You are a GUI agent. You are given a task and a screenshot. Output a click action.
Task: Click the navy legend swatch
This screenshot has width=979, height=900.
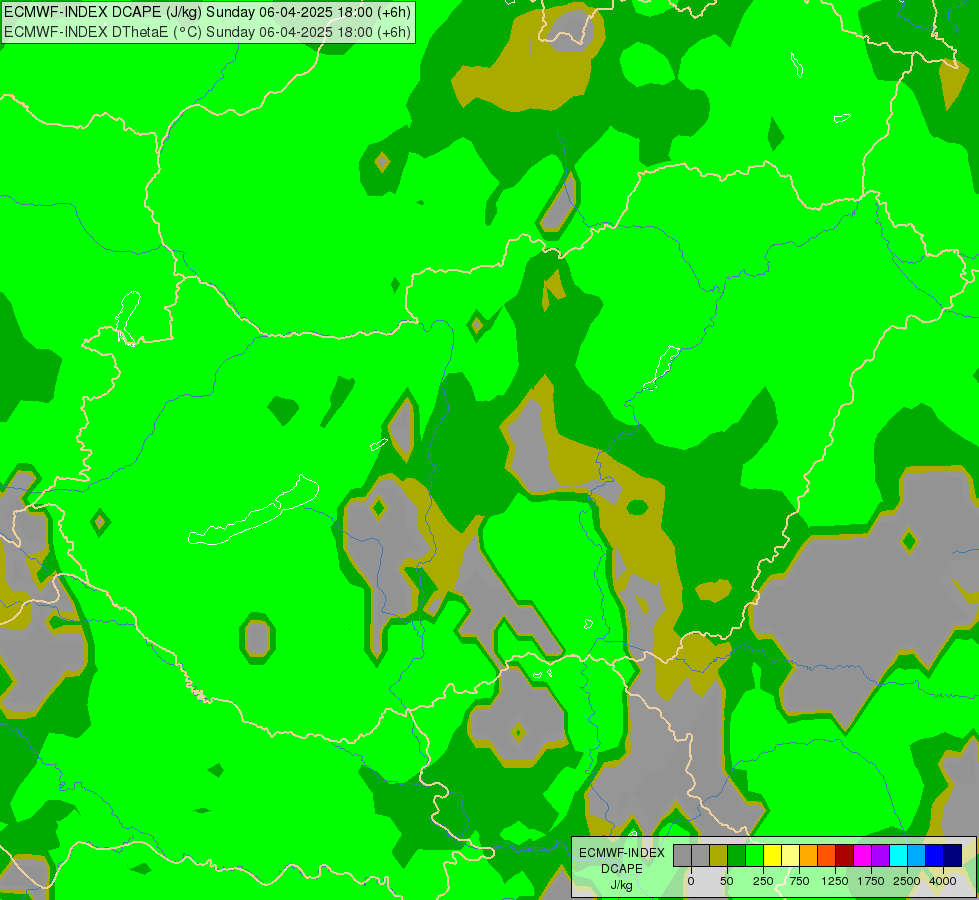[x=953, y=855]
